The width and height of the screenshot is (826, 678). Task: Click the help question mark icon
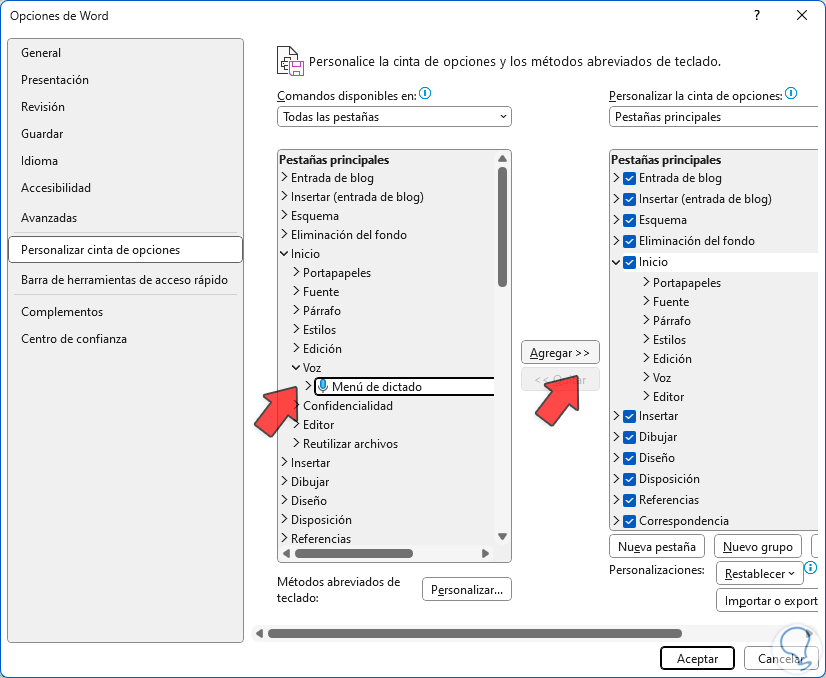pos(757,15)
